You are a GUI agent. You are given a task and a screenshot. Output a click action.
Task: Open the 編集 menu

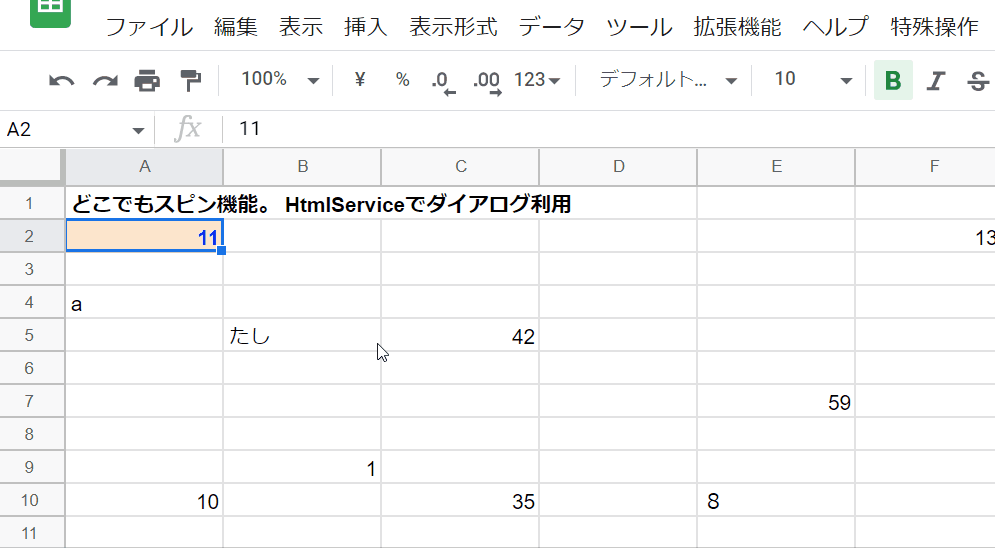(x=236, y=27)
